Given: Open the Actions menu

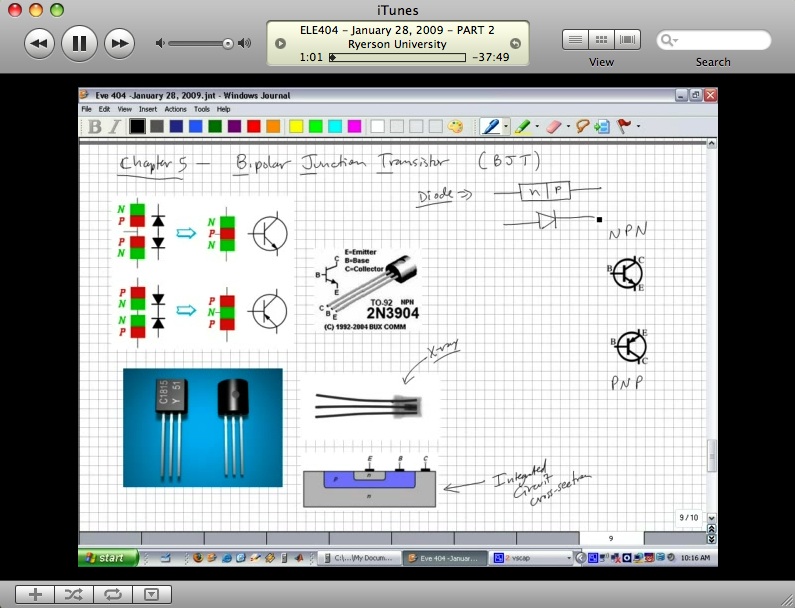Looking at the screenshot, I should [x=175, y=109].
